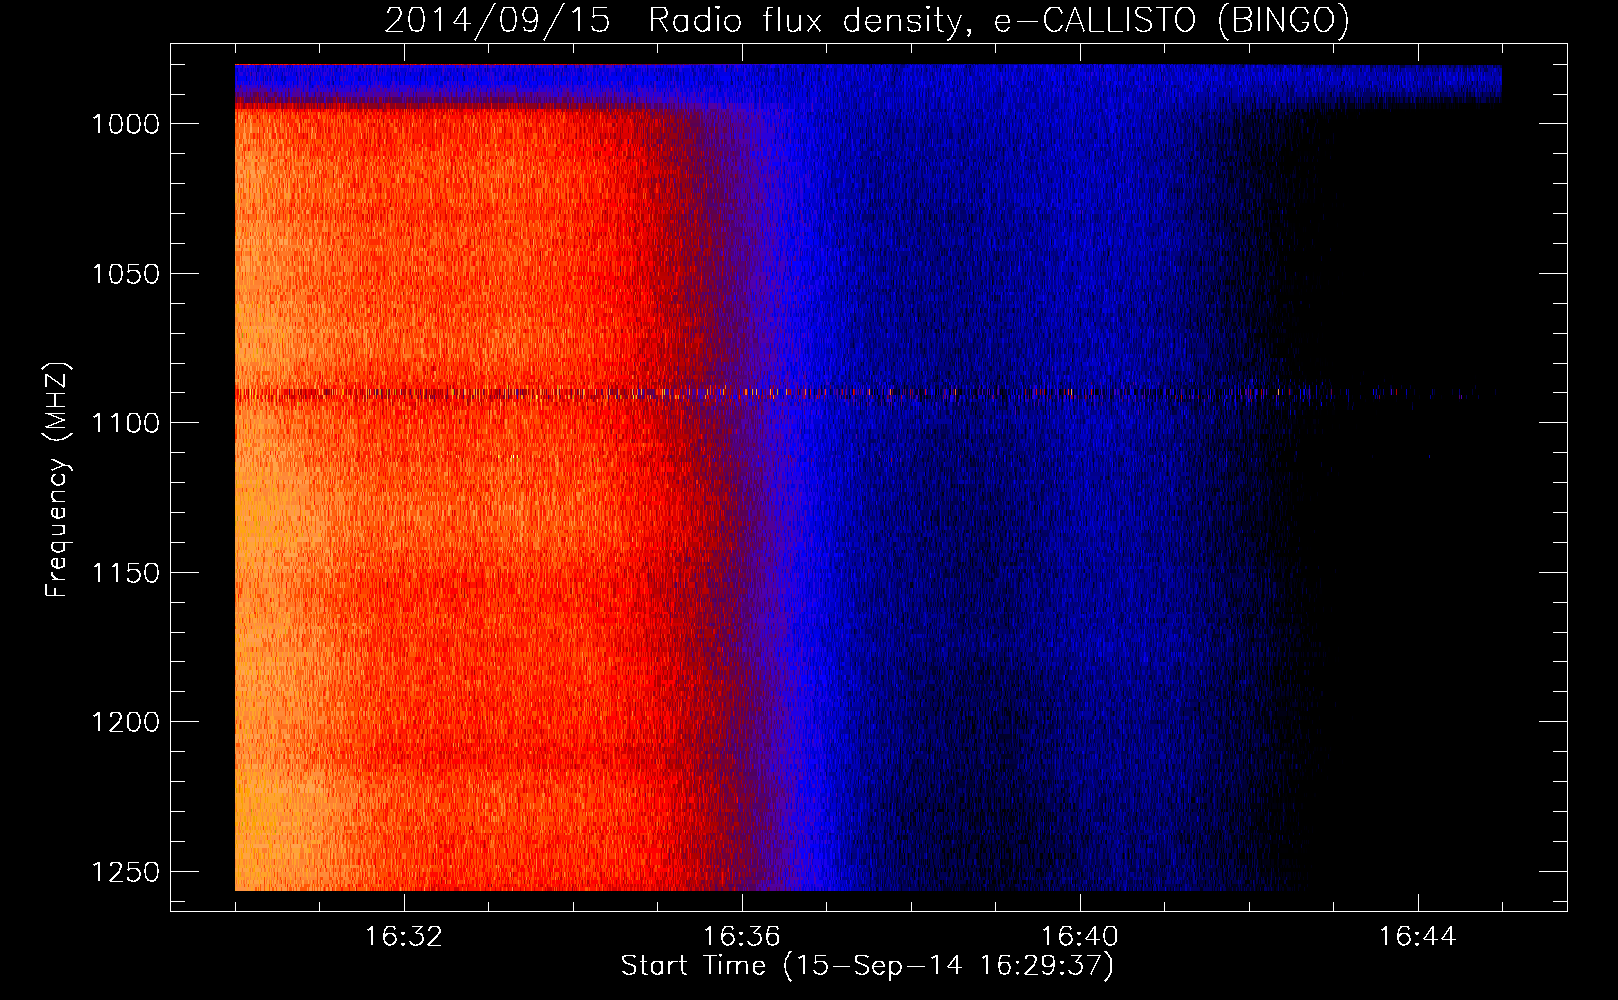This screenshot has width=1618, height=1000.
Task: Click the 1200 frequency tick label
Action: (x=125, y=722)
